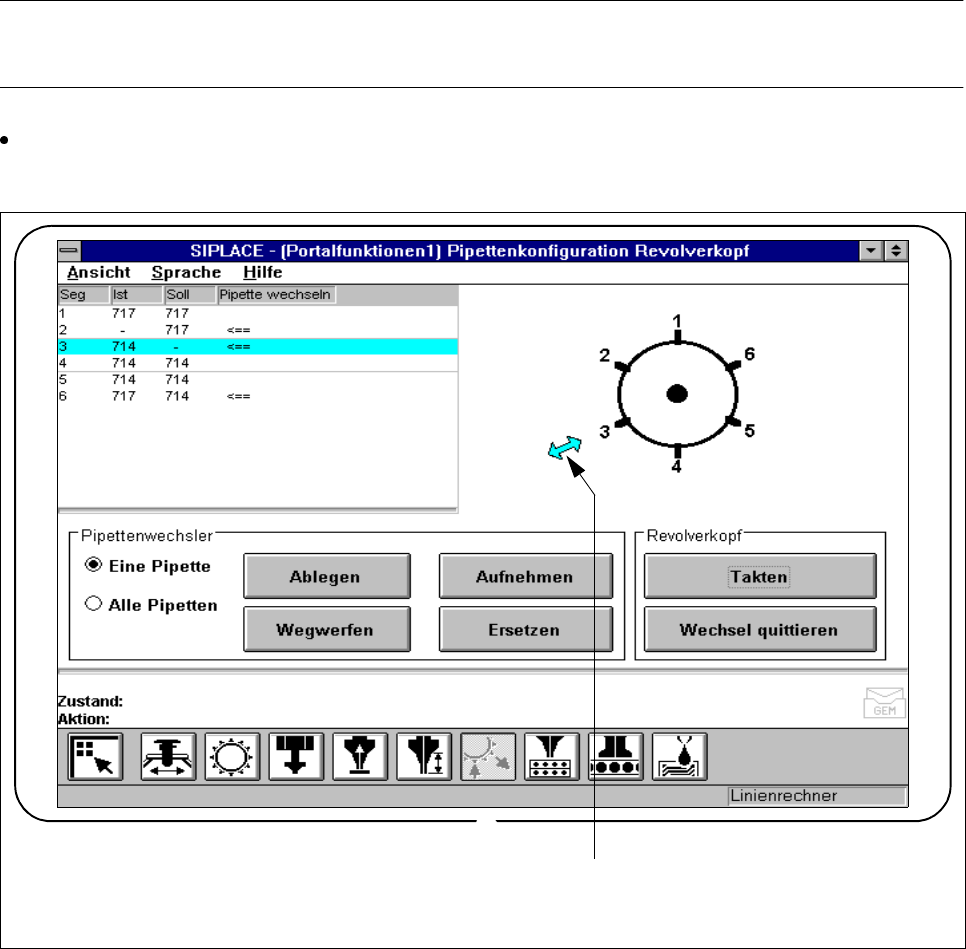
Task: Select segment row 4 with 714 714
Action: coord(258,363)
